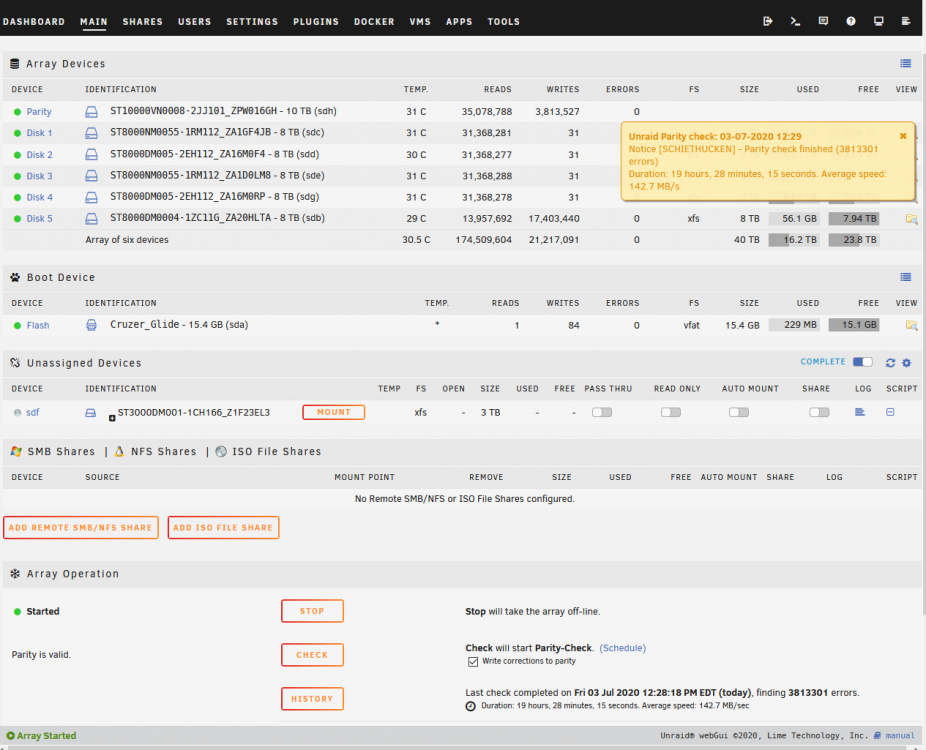Switch to the DOCKER tab
Viewport: 926px width, 750px height.
[374, 21]
